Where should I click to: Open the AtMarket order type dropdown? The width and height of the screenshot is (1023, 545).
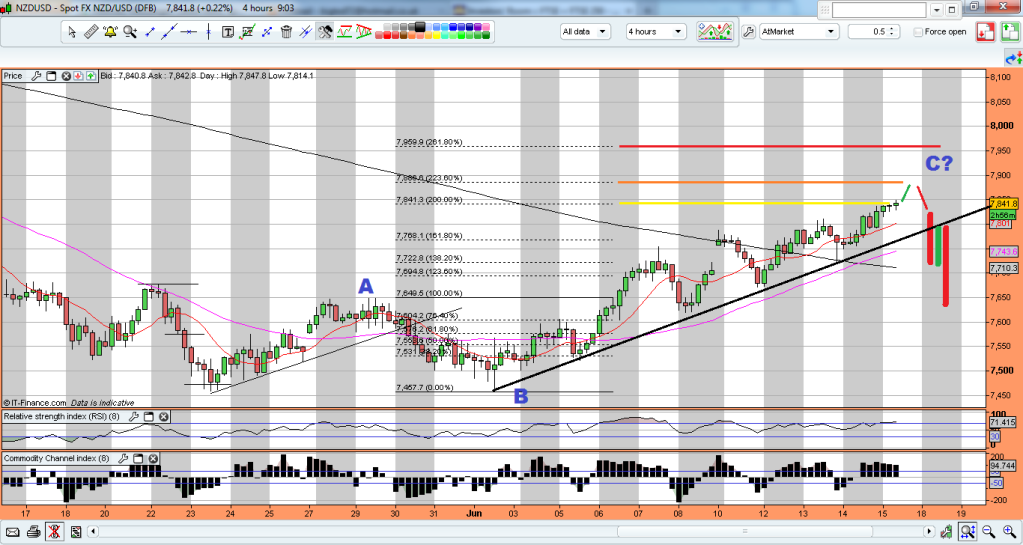(799, 31)
